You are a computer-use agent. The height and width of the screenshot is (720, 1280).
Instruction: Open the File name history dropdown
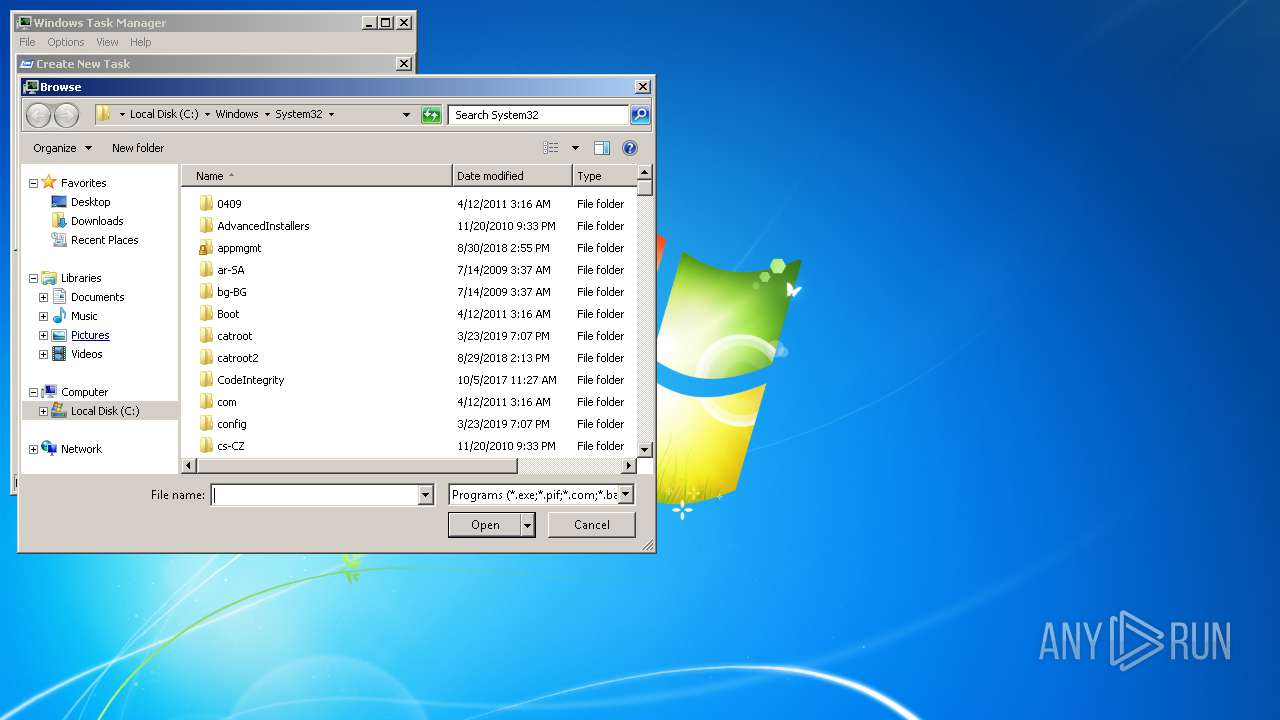click(x=425, y=495)
